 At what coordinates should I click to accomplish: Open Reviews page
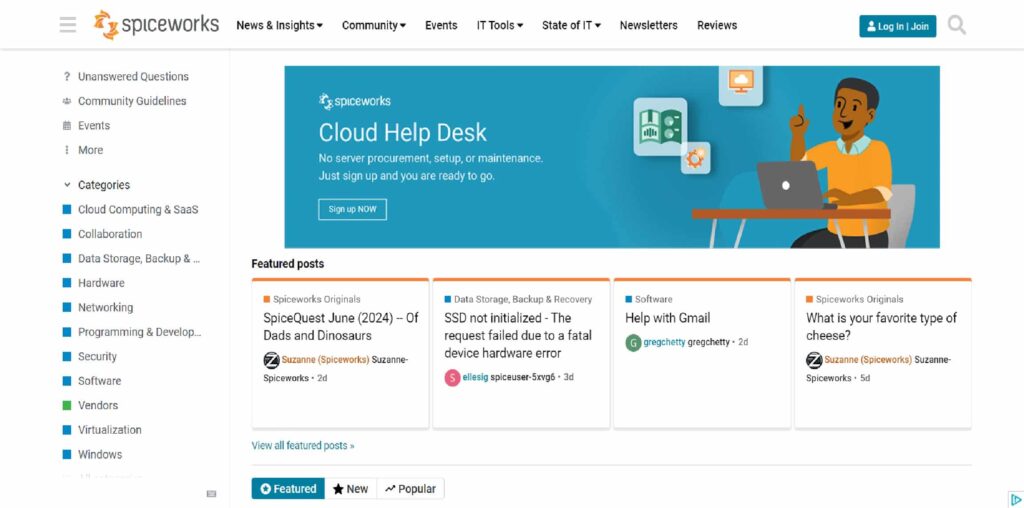pos(716,25)
